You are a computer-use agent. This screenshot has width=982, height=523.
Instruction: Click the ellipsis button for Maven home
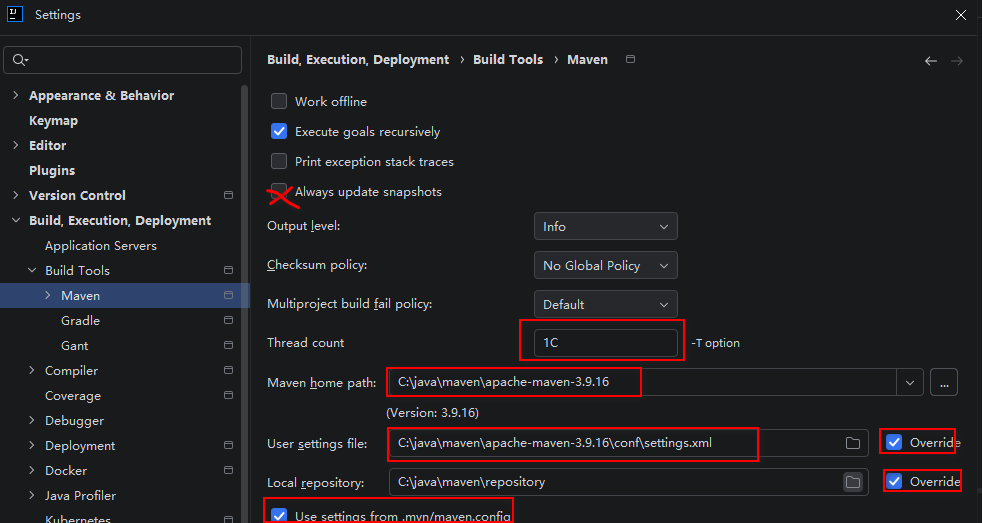(x=944, y=383)
